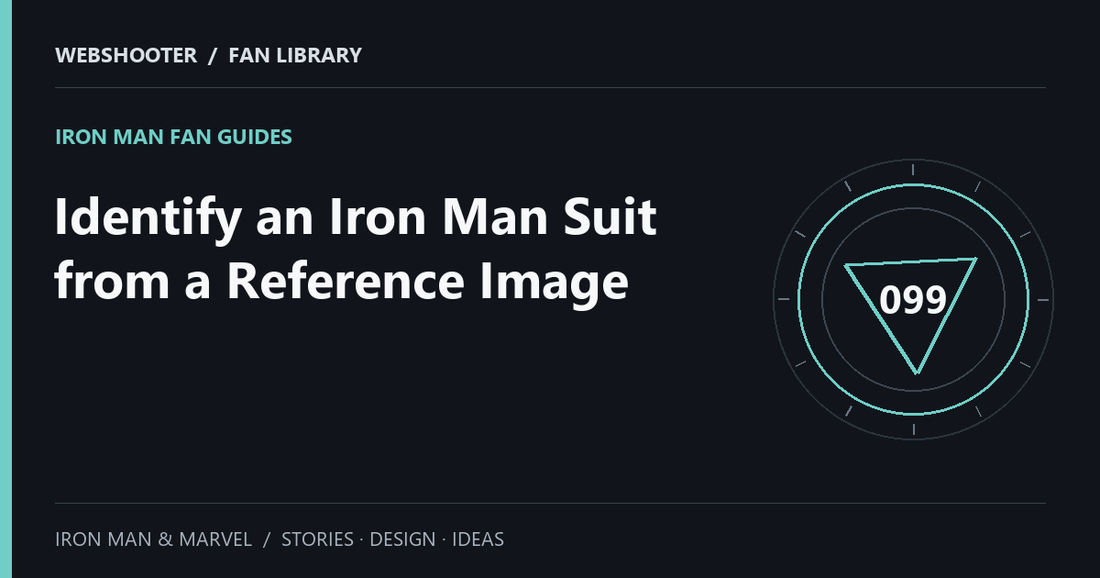The width and height of the screenshot is (1100, 578).
Task: Click the WEBSHOOTER breadcrumb text
Action: click(x=126, y=55)
